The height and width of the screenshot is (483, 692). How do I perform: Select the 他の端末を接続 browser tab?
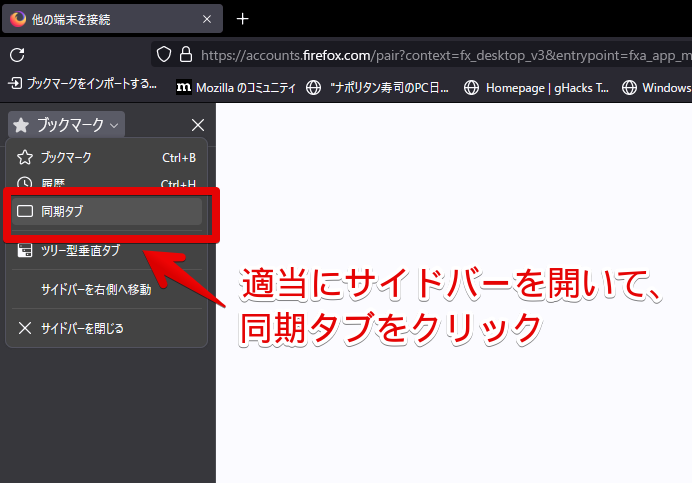pos(113,19)
